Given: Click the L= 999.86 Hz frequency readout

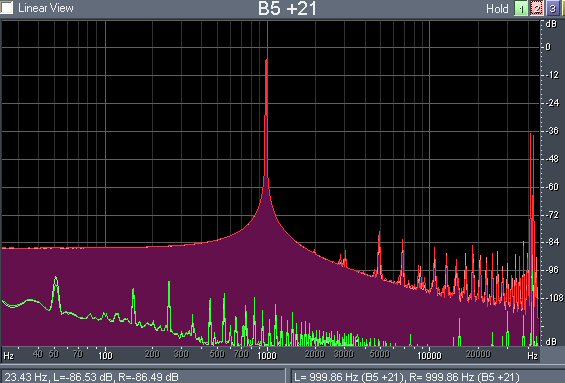Looking at the screenshot, I should [x=406, y=377].
